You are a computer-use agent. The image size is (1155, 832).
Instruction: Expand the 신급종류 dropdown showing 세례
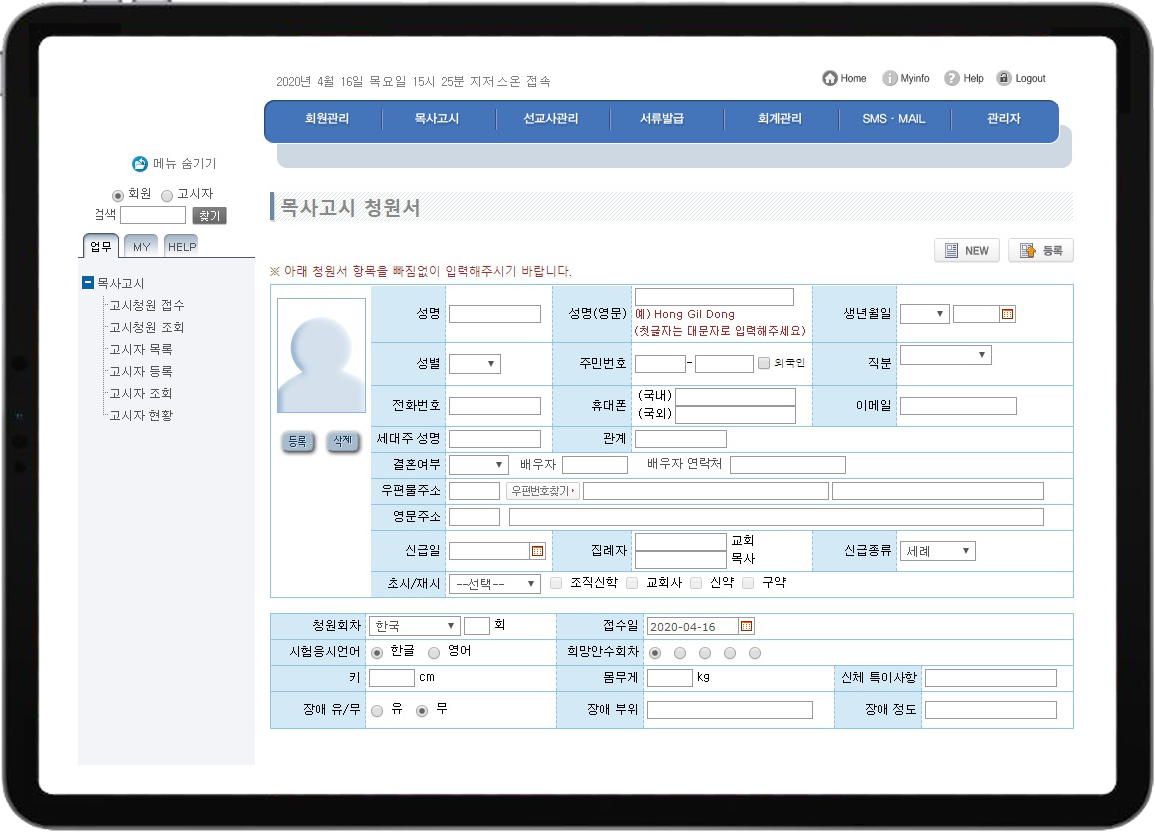938,551
